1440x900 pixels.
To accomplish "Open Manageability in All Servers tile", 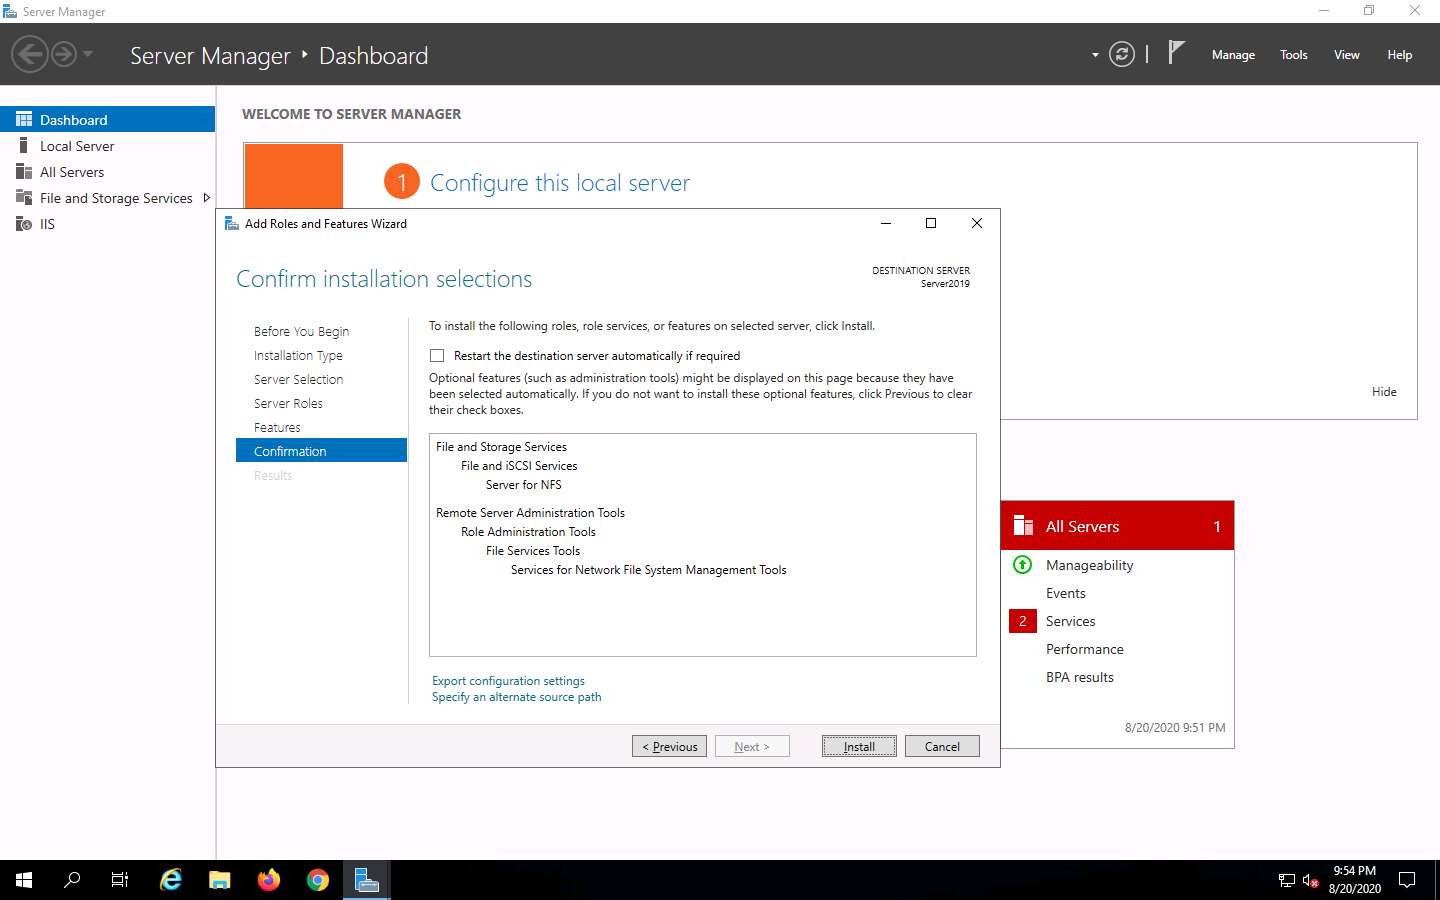I will (x=1089, y=565).
